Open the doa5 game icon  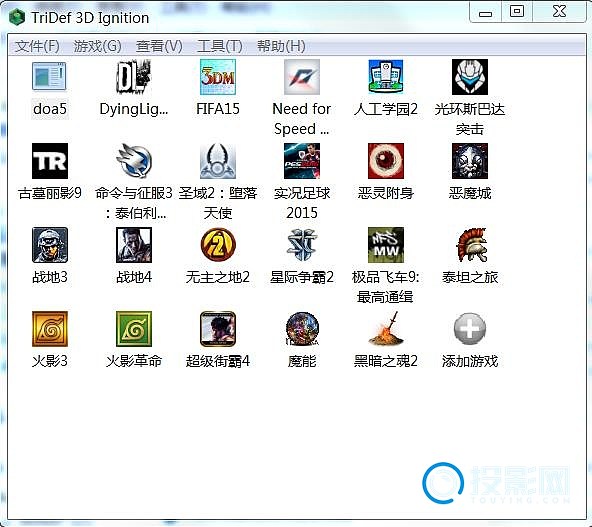49,77
